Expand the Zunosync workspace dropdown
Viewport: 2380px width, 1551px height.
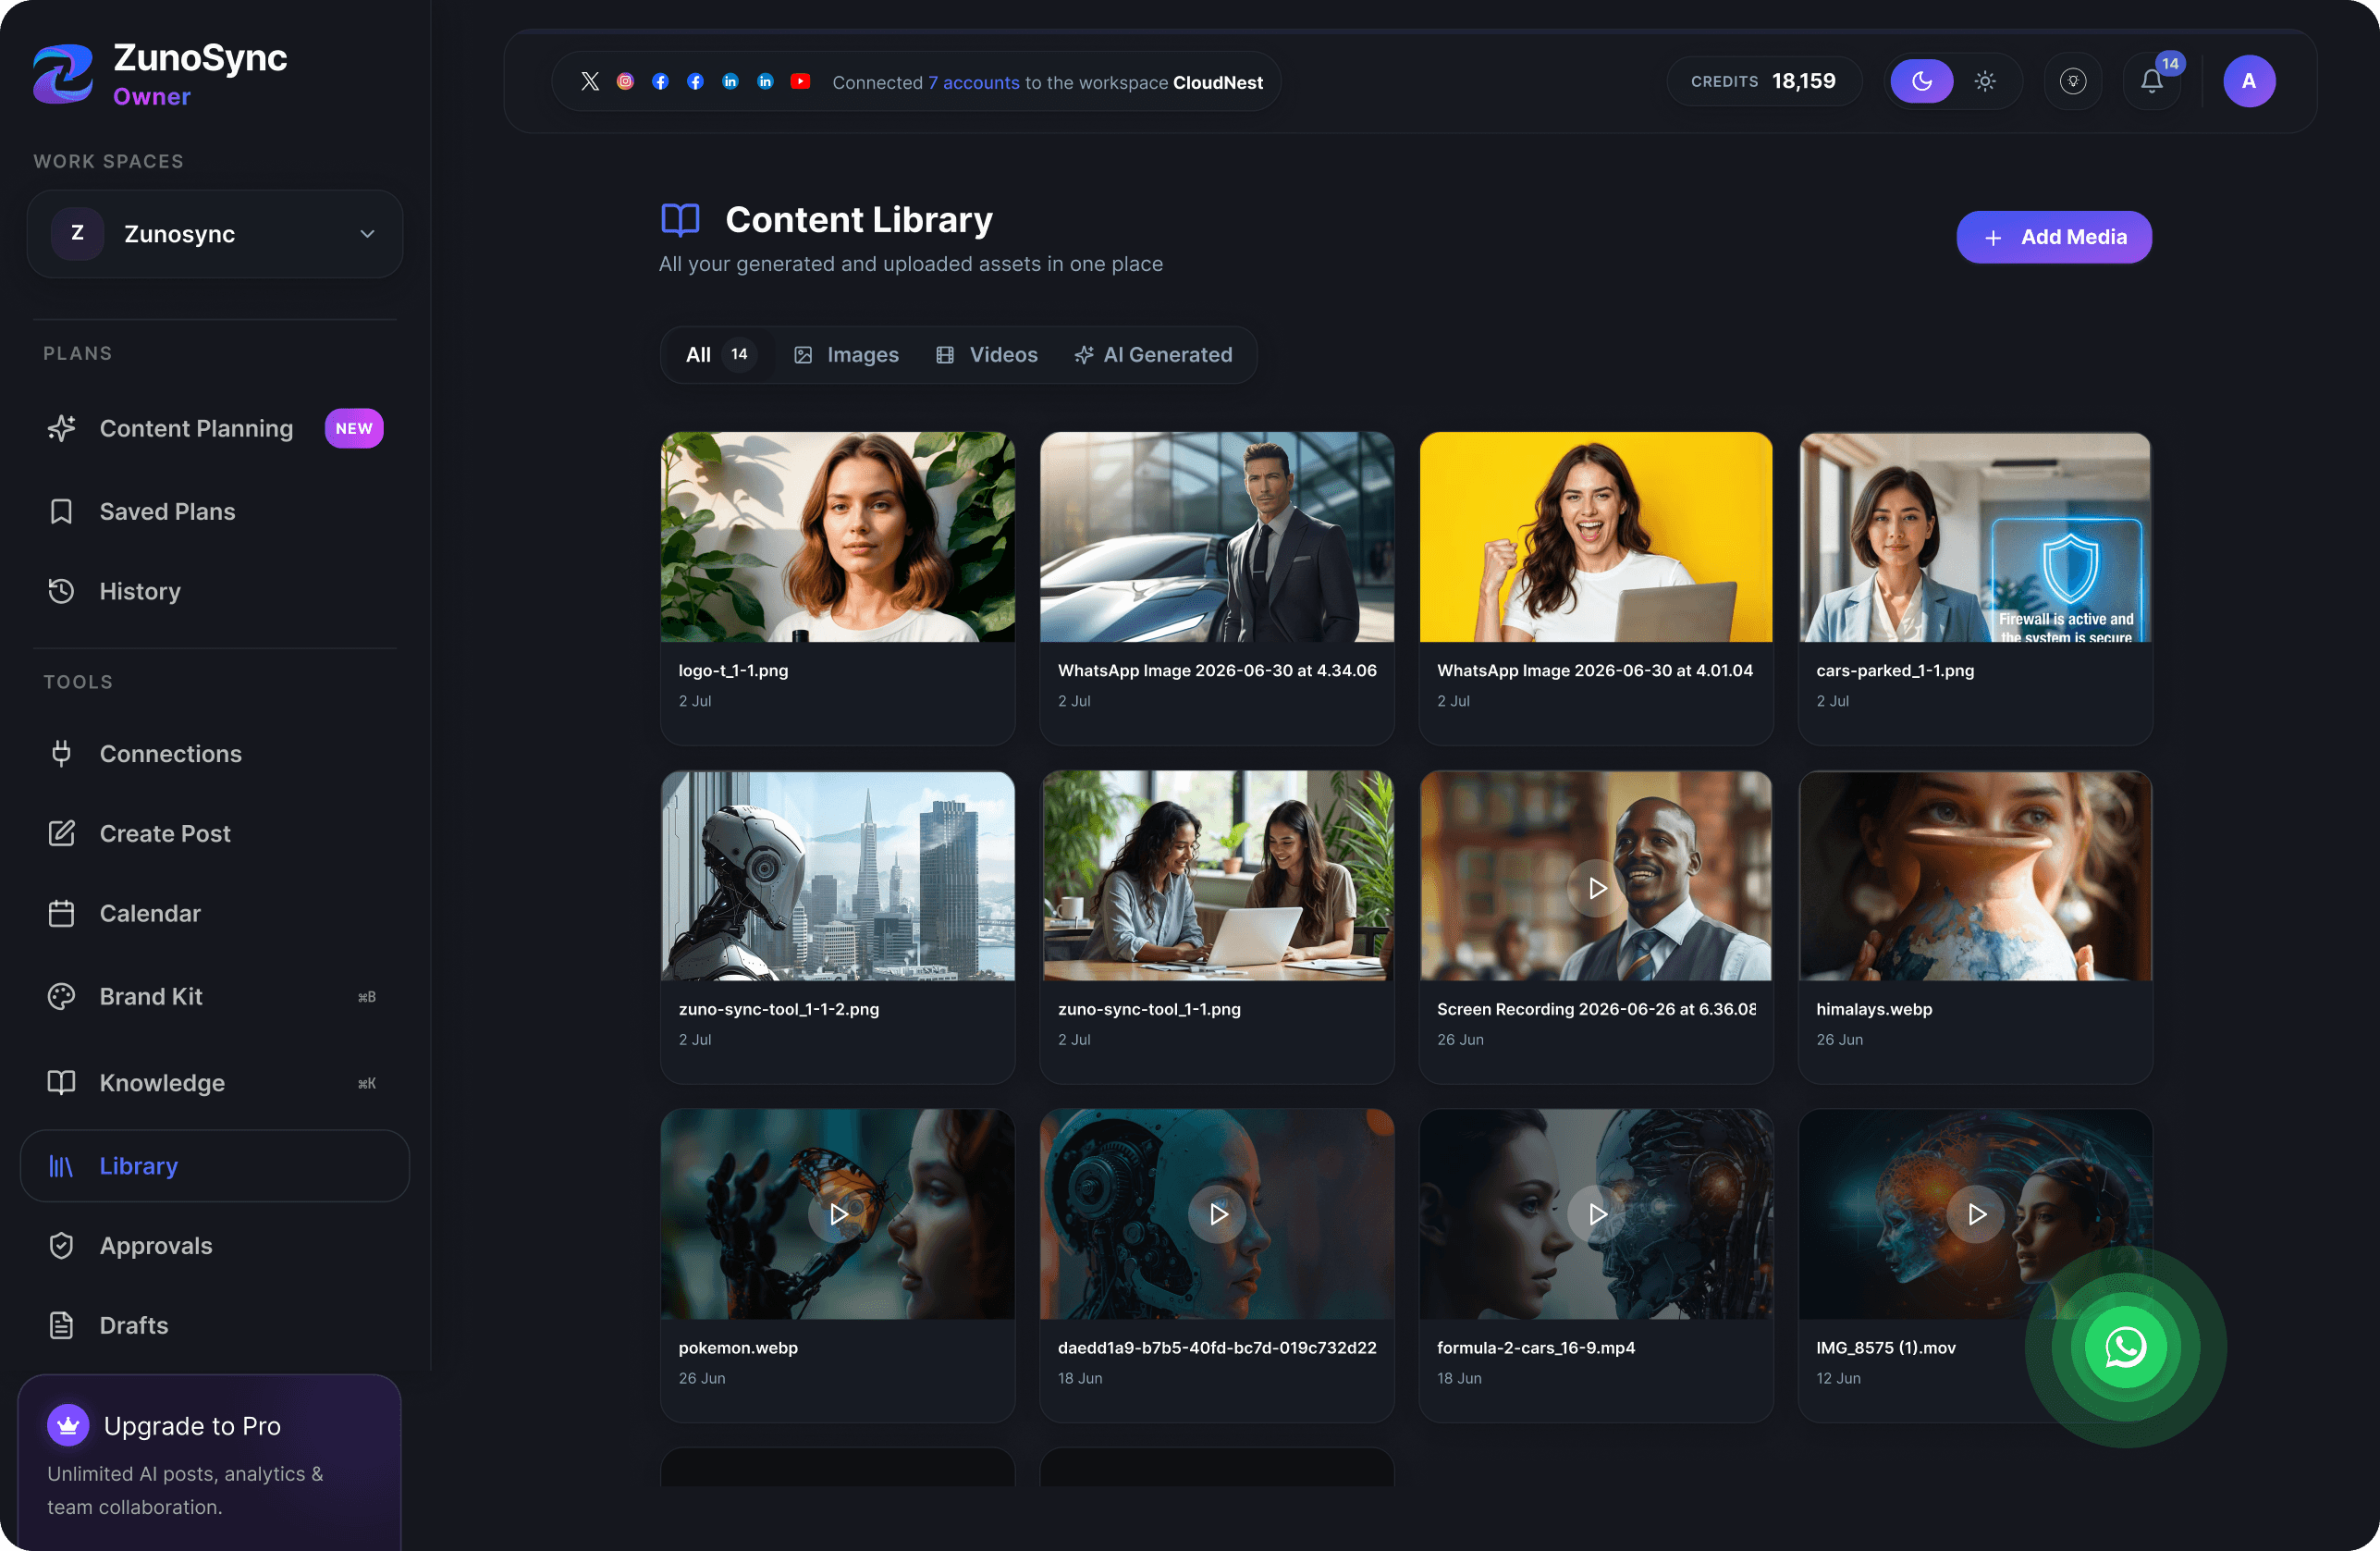point(215,234)
